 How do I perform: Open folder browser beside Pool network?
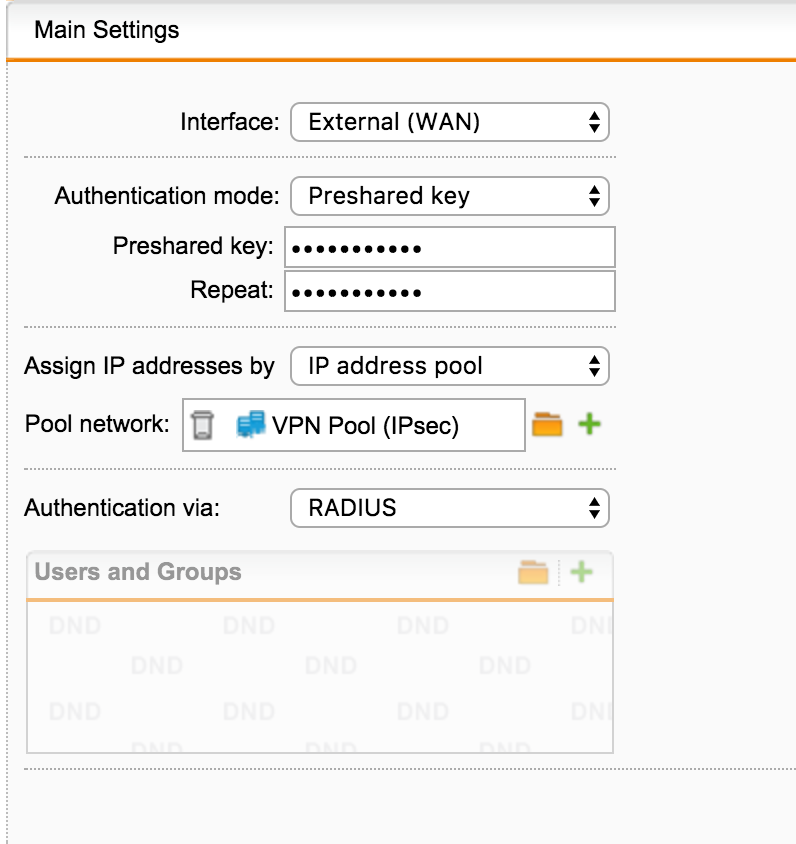click(547, 424)
